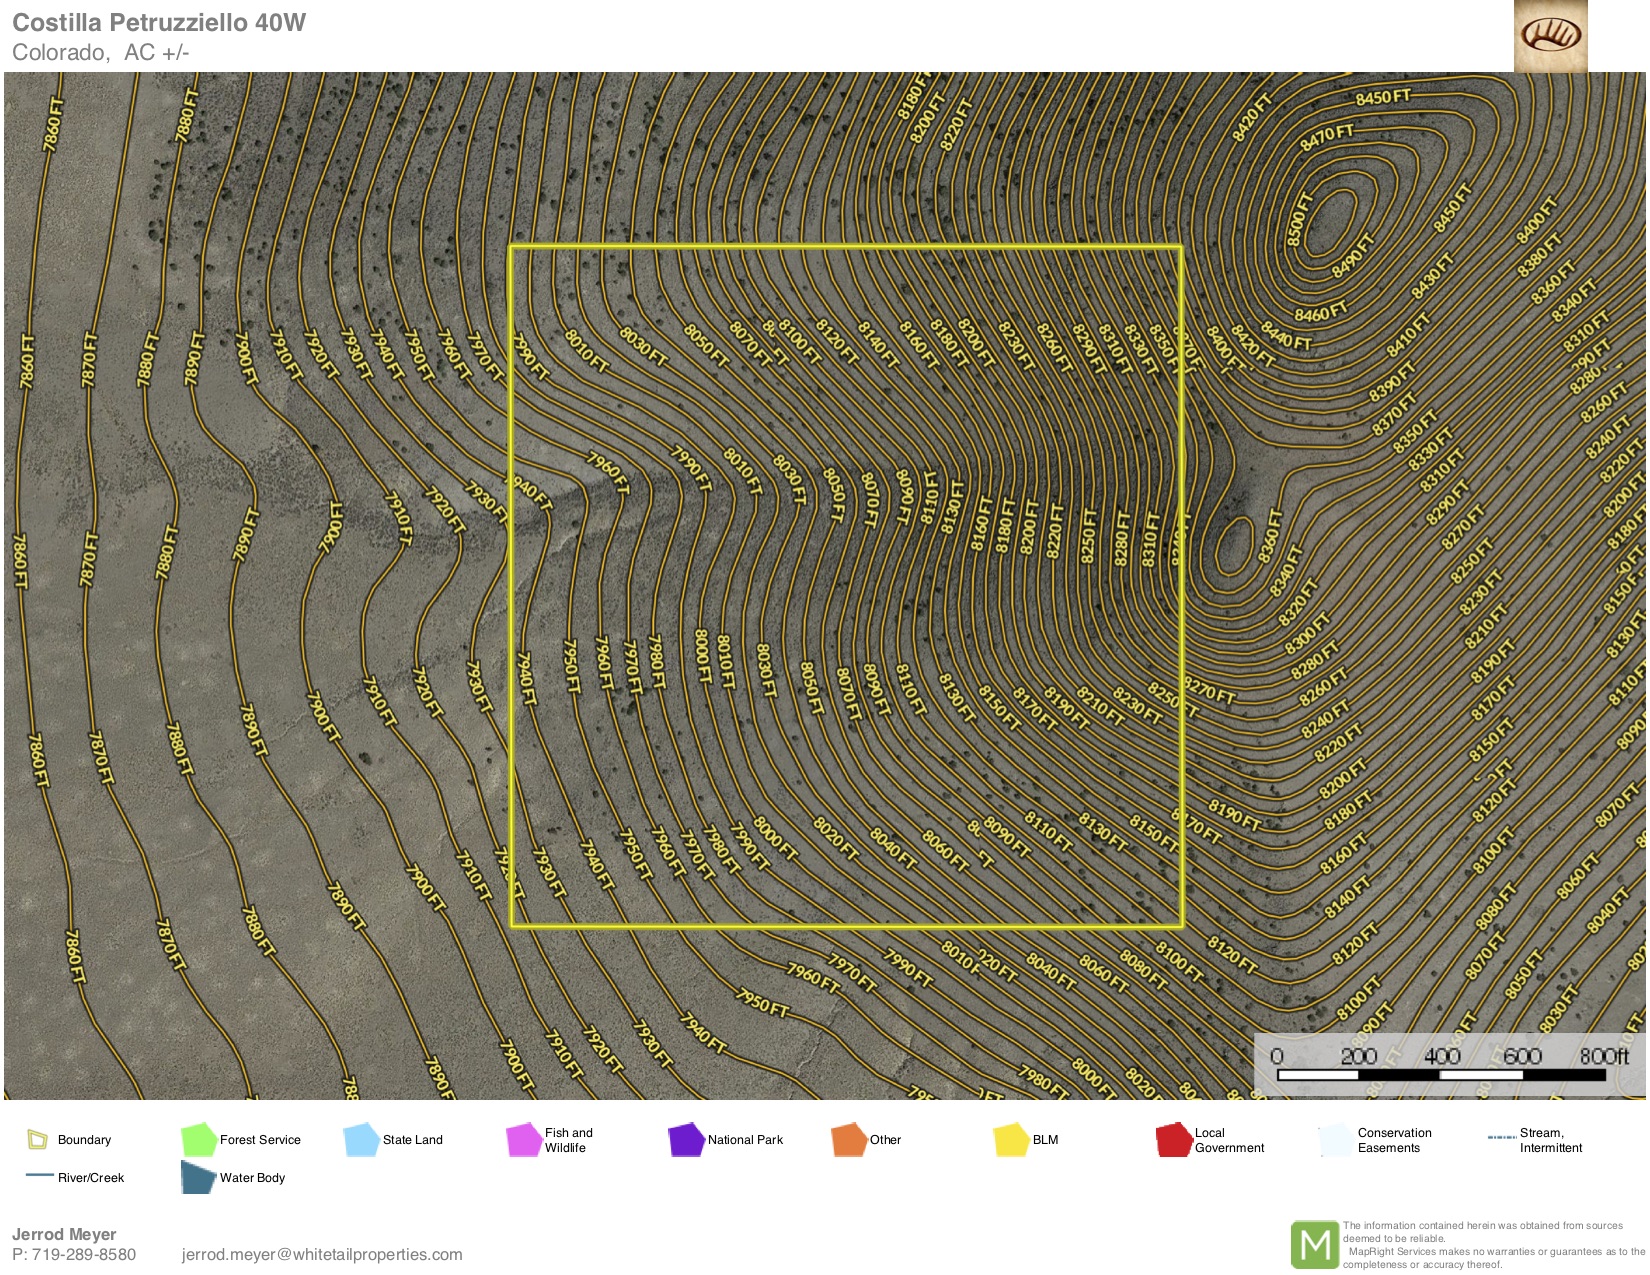The width and height of the screenshot is (1650, 1275).
Task: Click the Costilla Petruzziello 40W title
Action: point(159,22)
